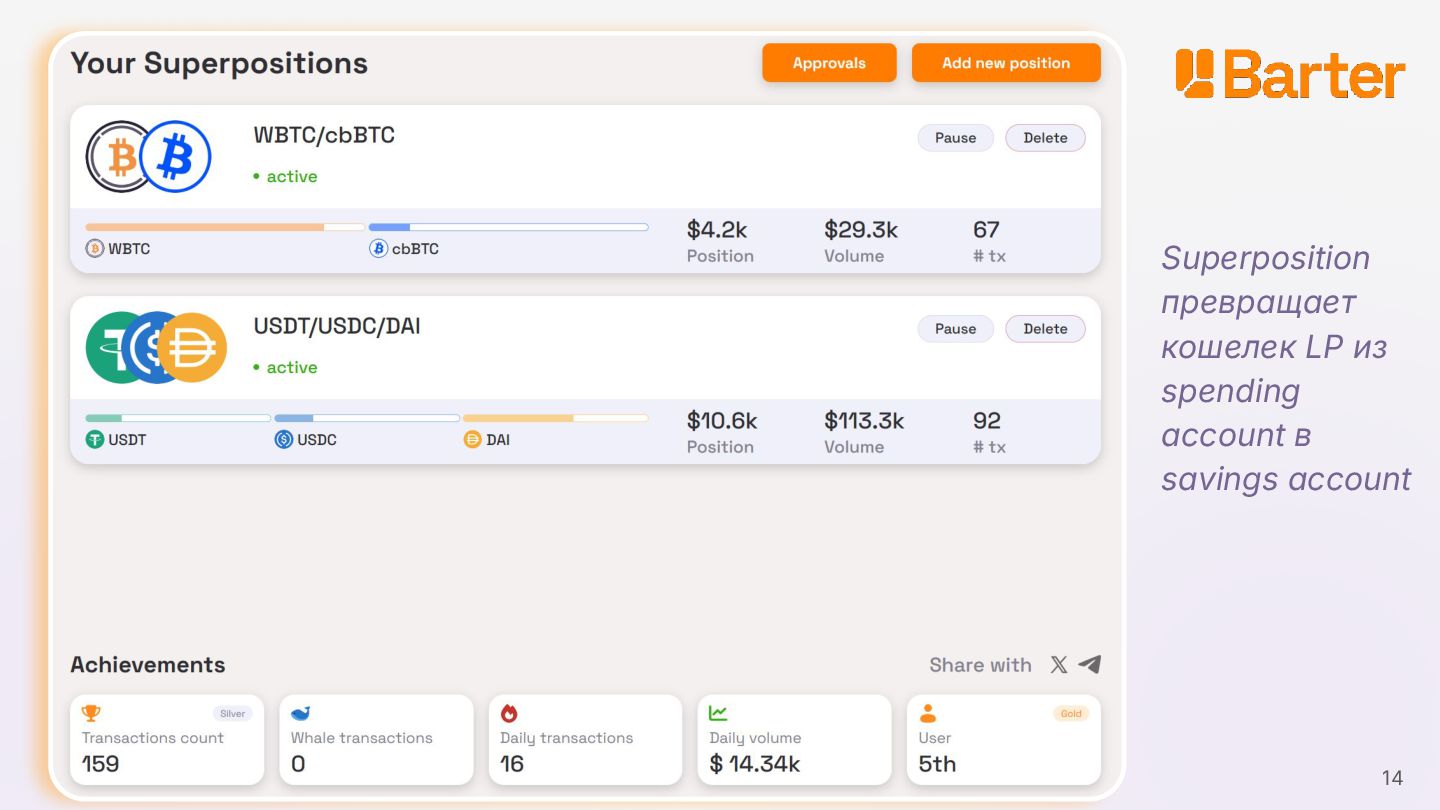1440x810 pixels.
Task: Click the DAI allocation bar
Action: point(555,418)
